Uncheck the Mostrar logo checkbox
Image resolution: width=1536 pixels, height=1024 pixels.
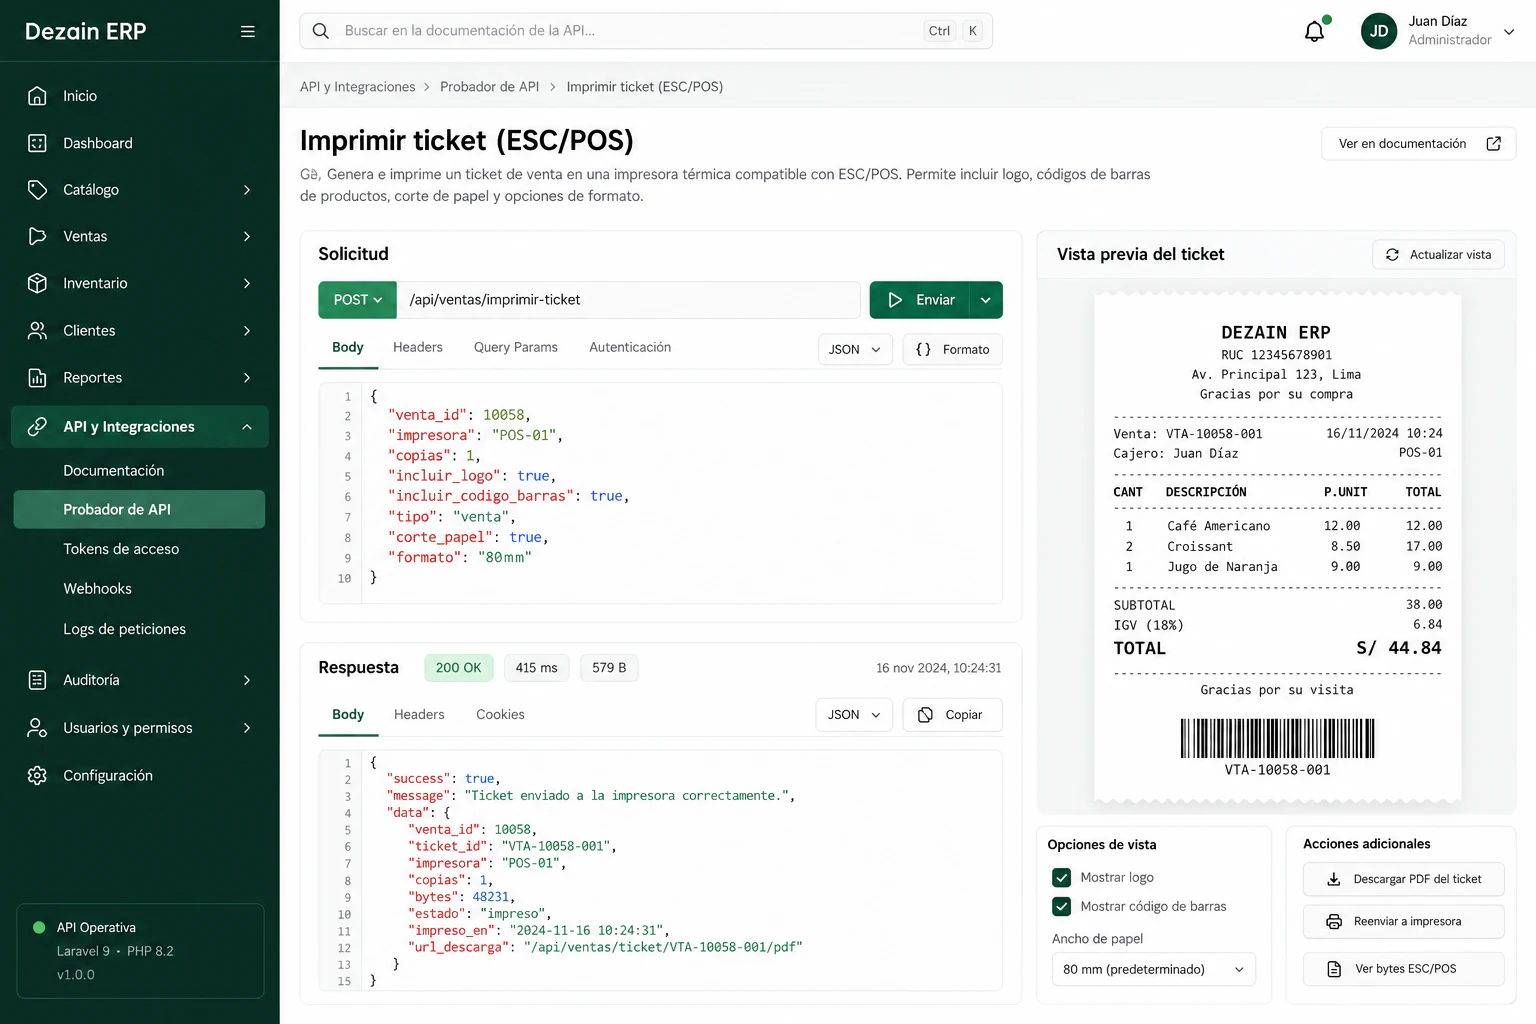click(x=1062, y=877)
